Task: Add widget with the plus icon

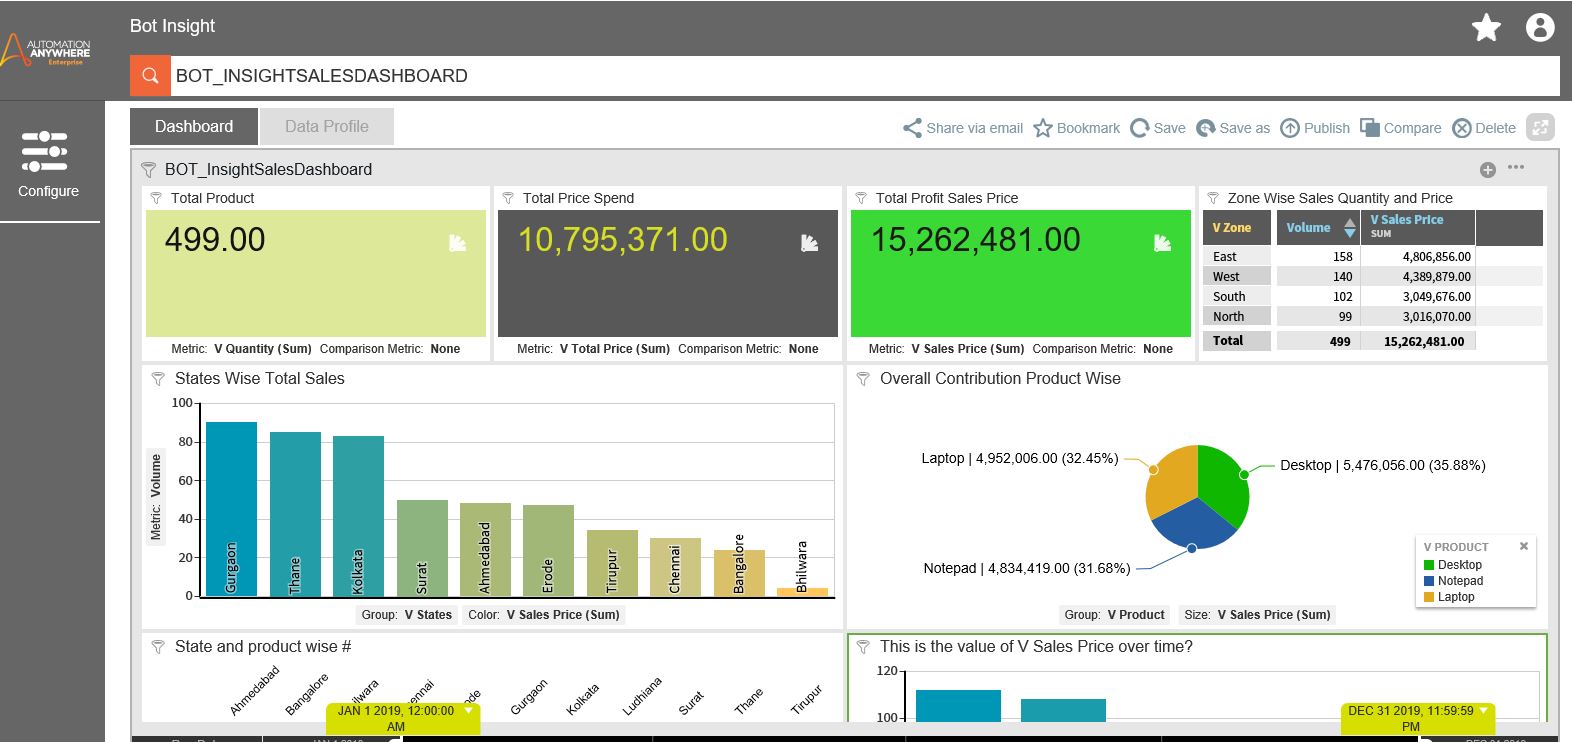Action: pyautogui.click(x=1487, y=170)
